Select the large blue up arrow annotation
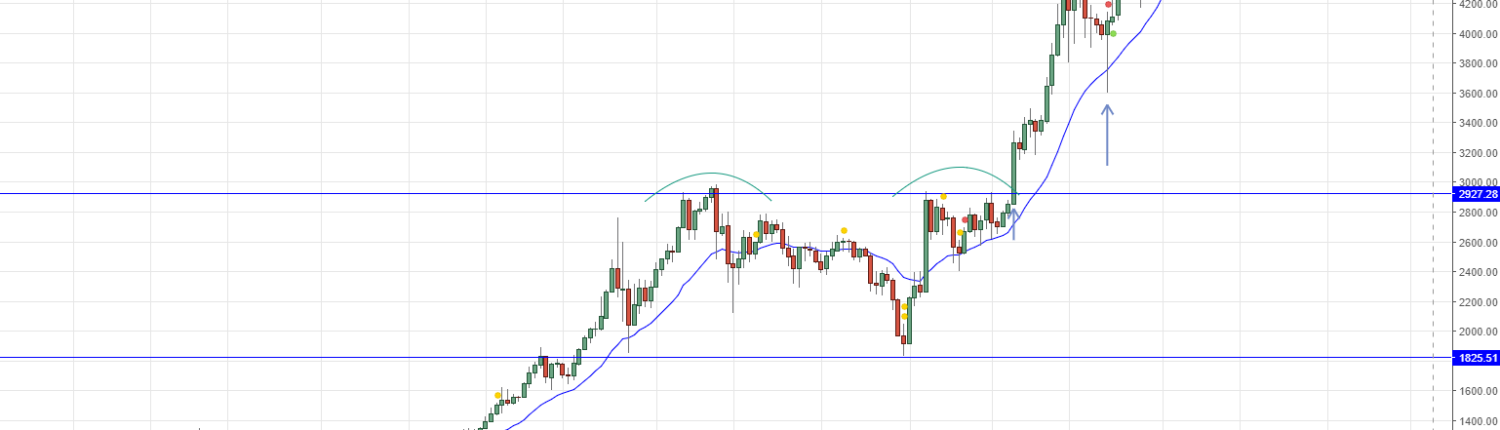The image size is (1500, 430). click(1107, 135)
